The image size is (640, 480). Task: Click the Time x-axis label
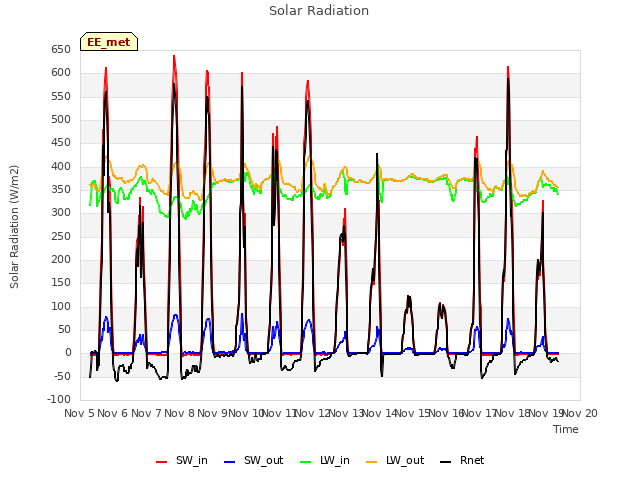coord(566,429)
